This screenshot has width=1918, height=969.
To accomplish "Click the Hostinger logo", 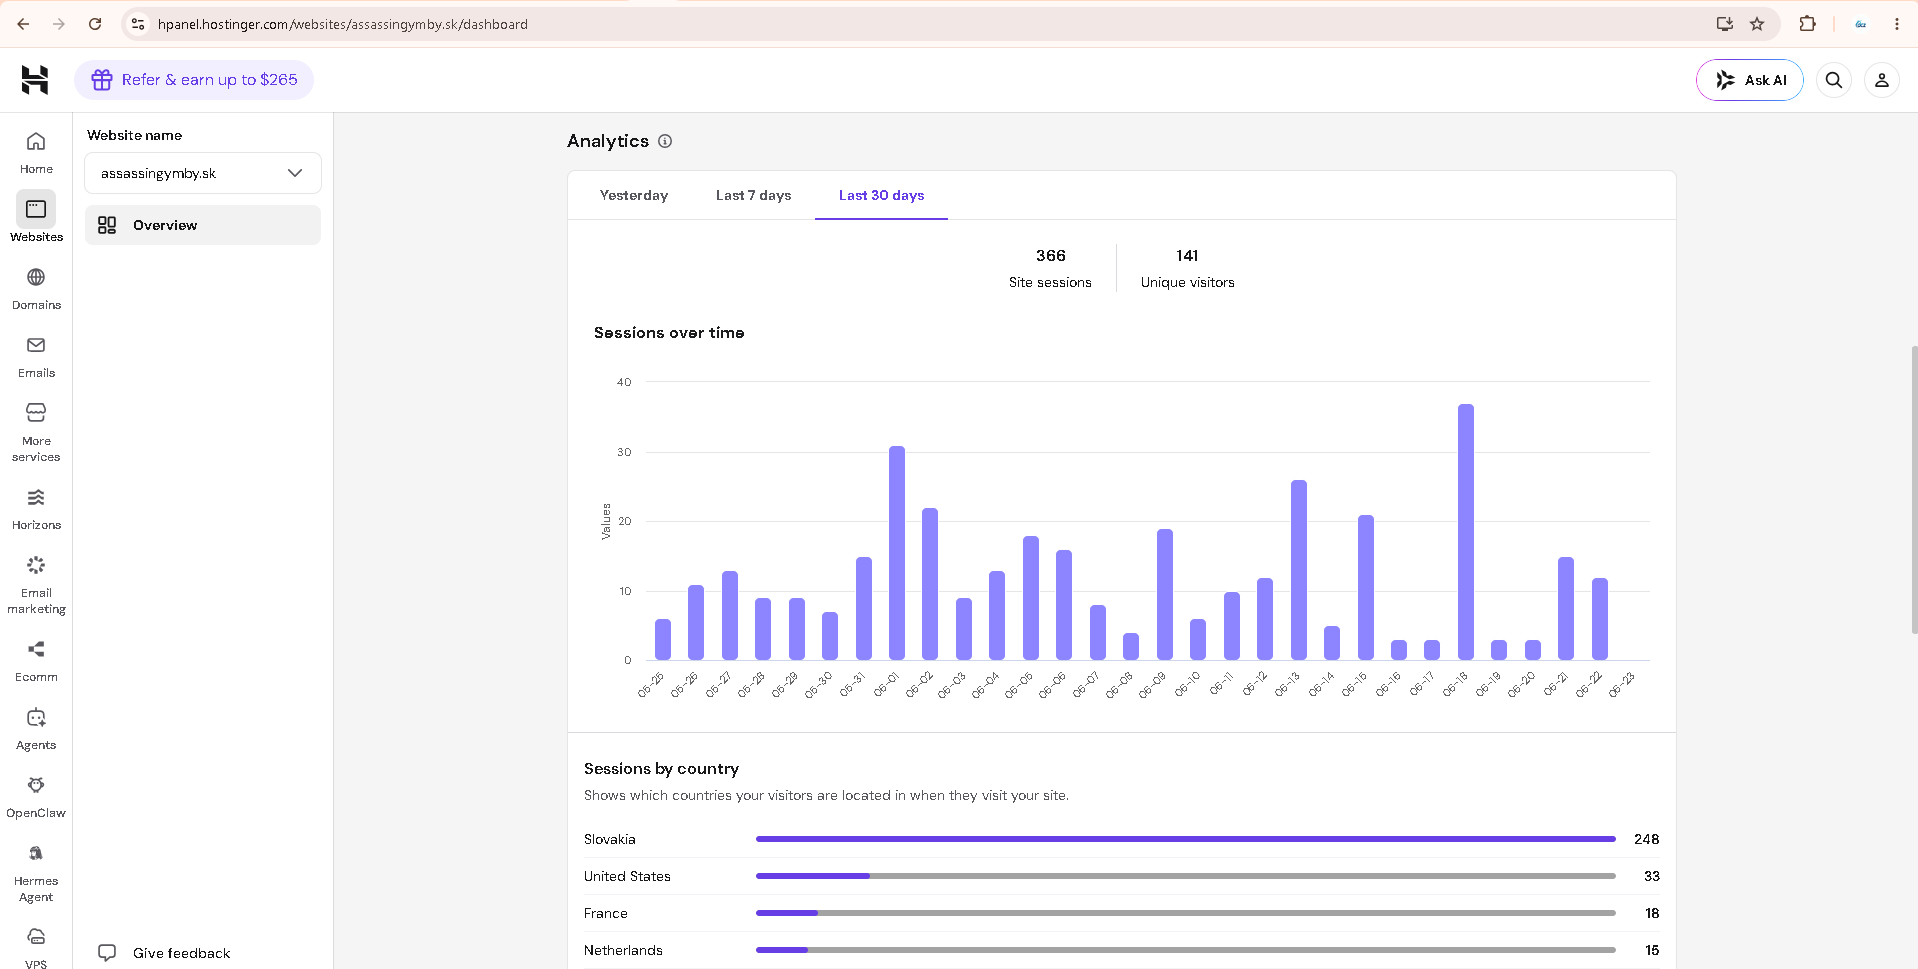I will coord(35,80).
